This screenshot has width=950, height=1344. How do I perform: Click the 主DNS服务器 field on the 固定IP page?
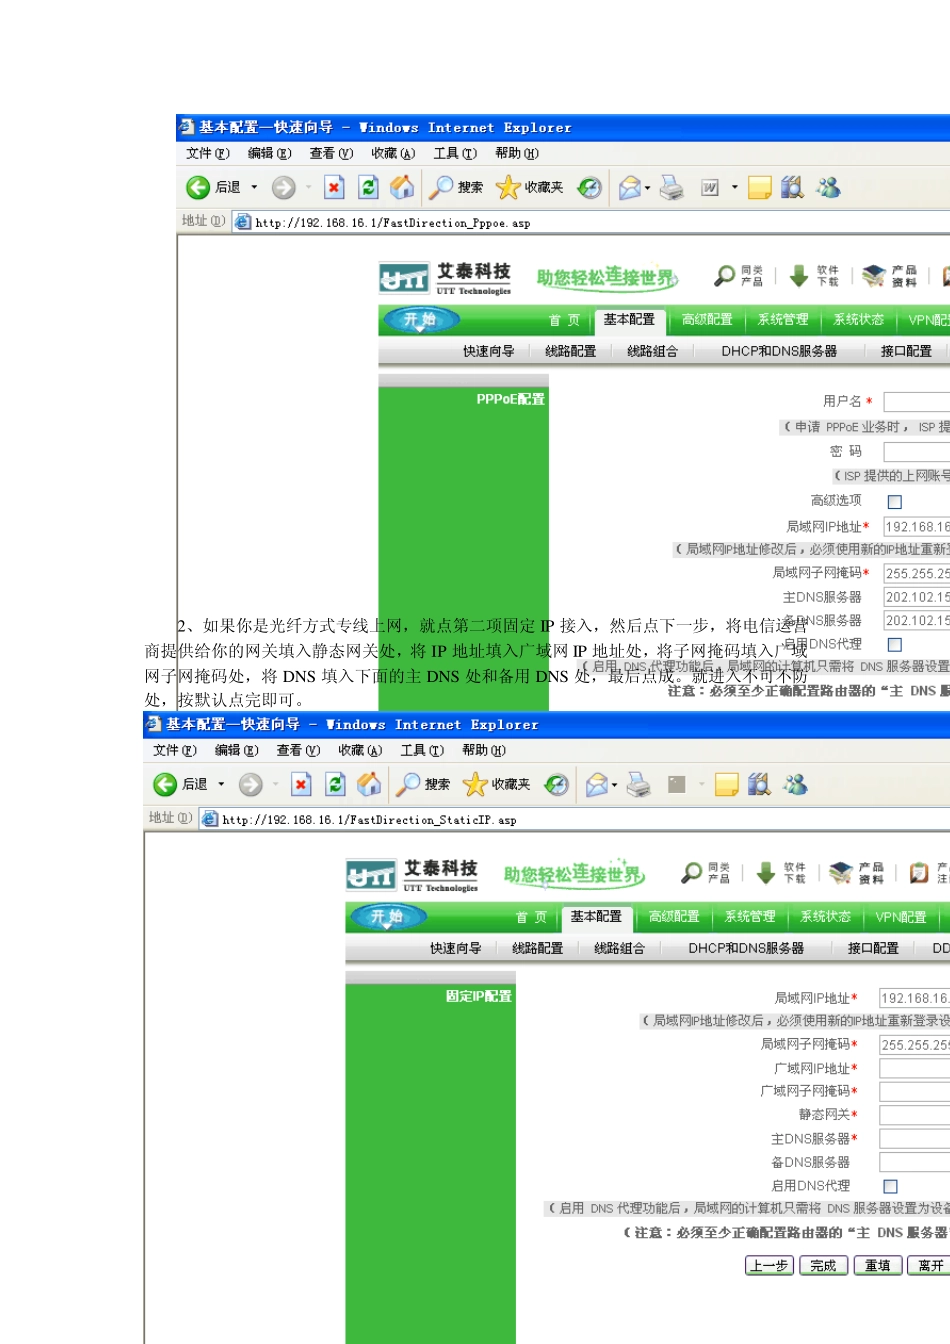coord(915,1139)
